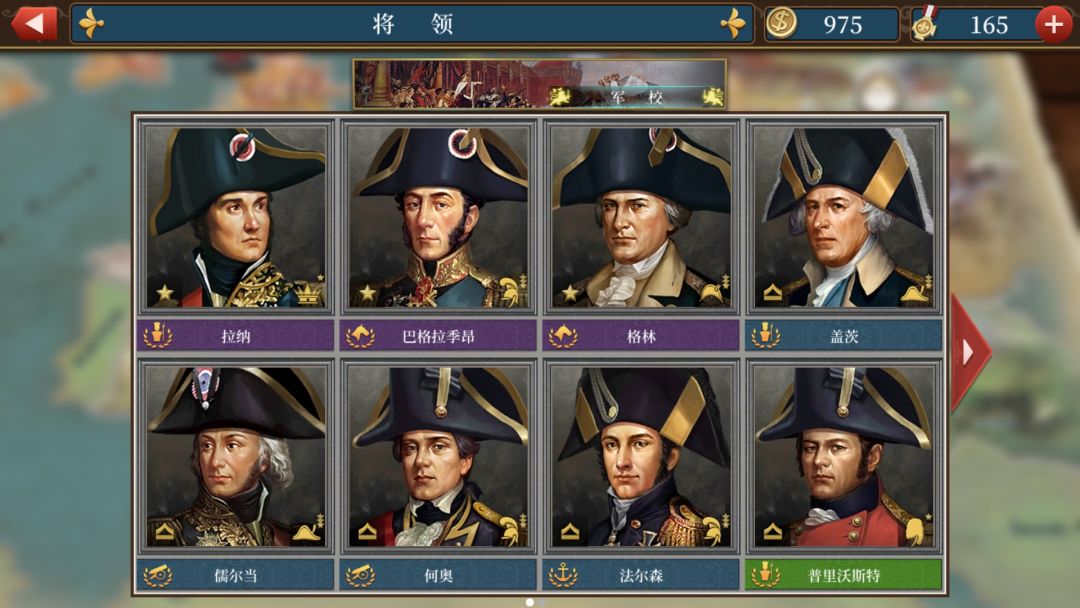Select the green 普里沃斯特 name label

pos(844,575)
